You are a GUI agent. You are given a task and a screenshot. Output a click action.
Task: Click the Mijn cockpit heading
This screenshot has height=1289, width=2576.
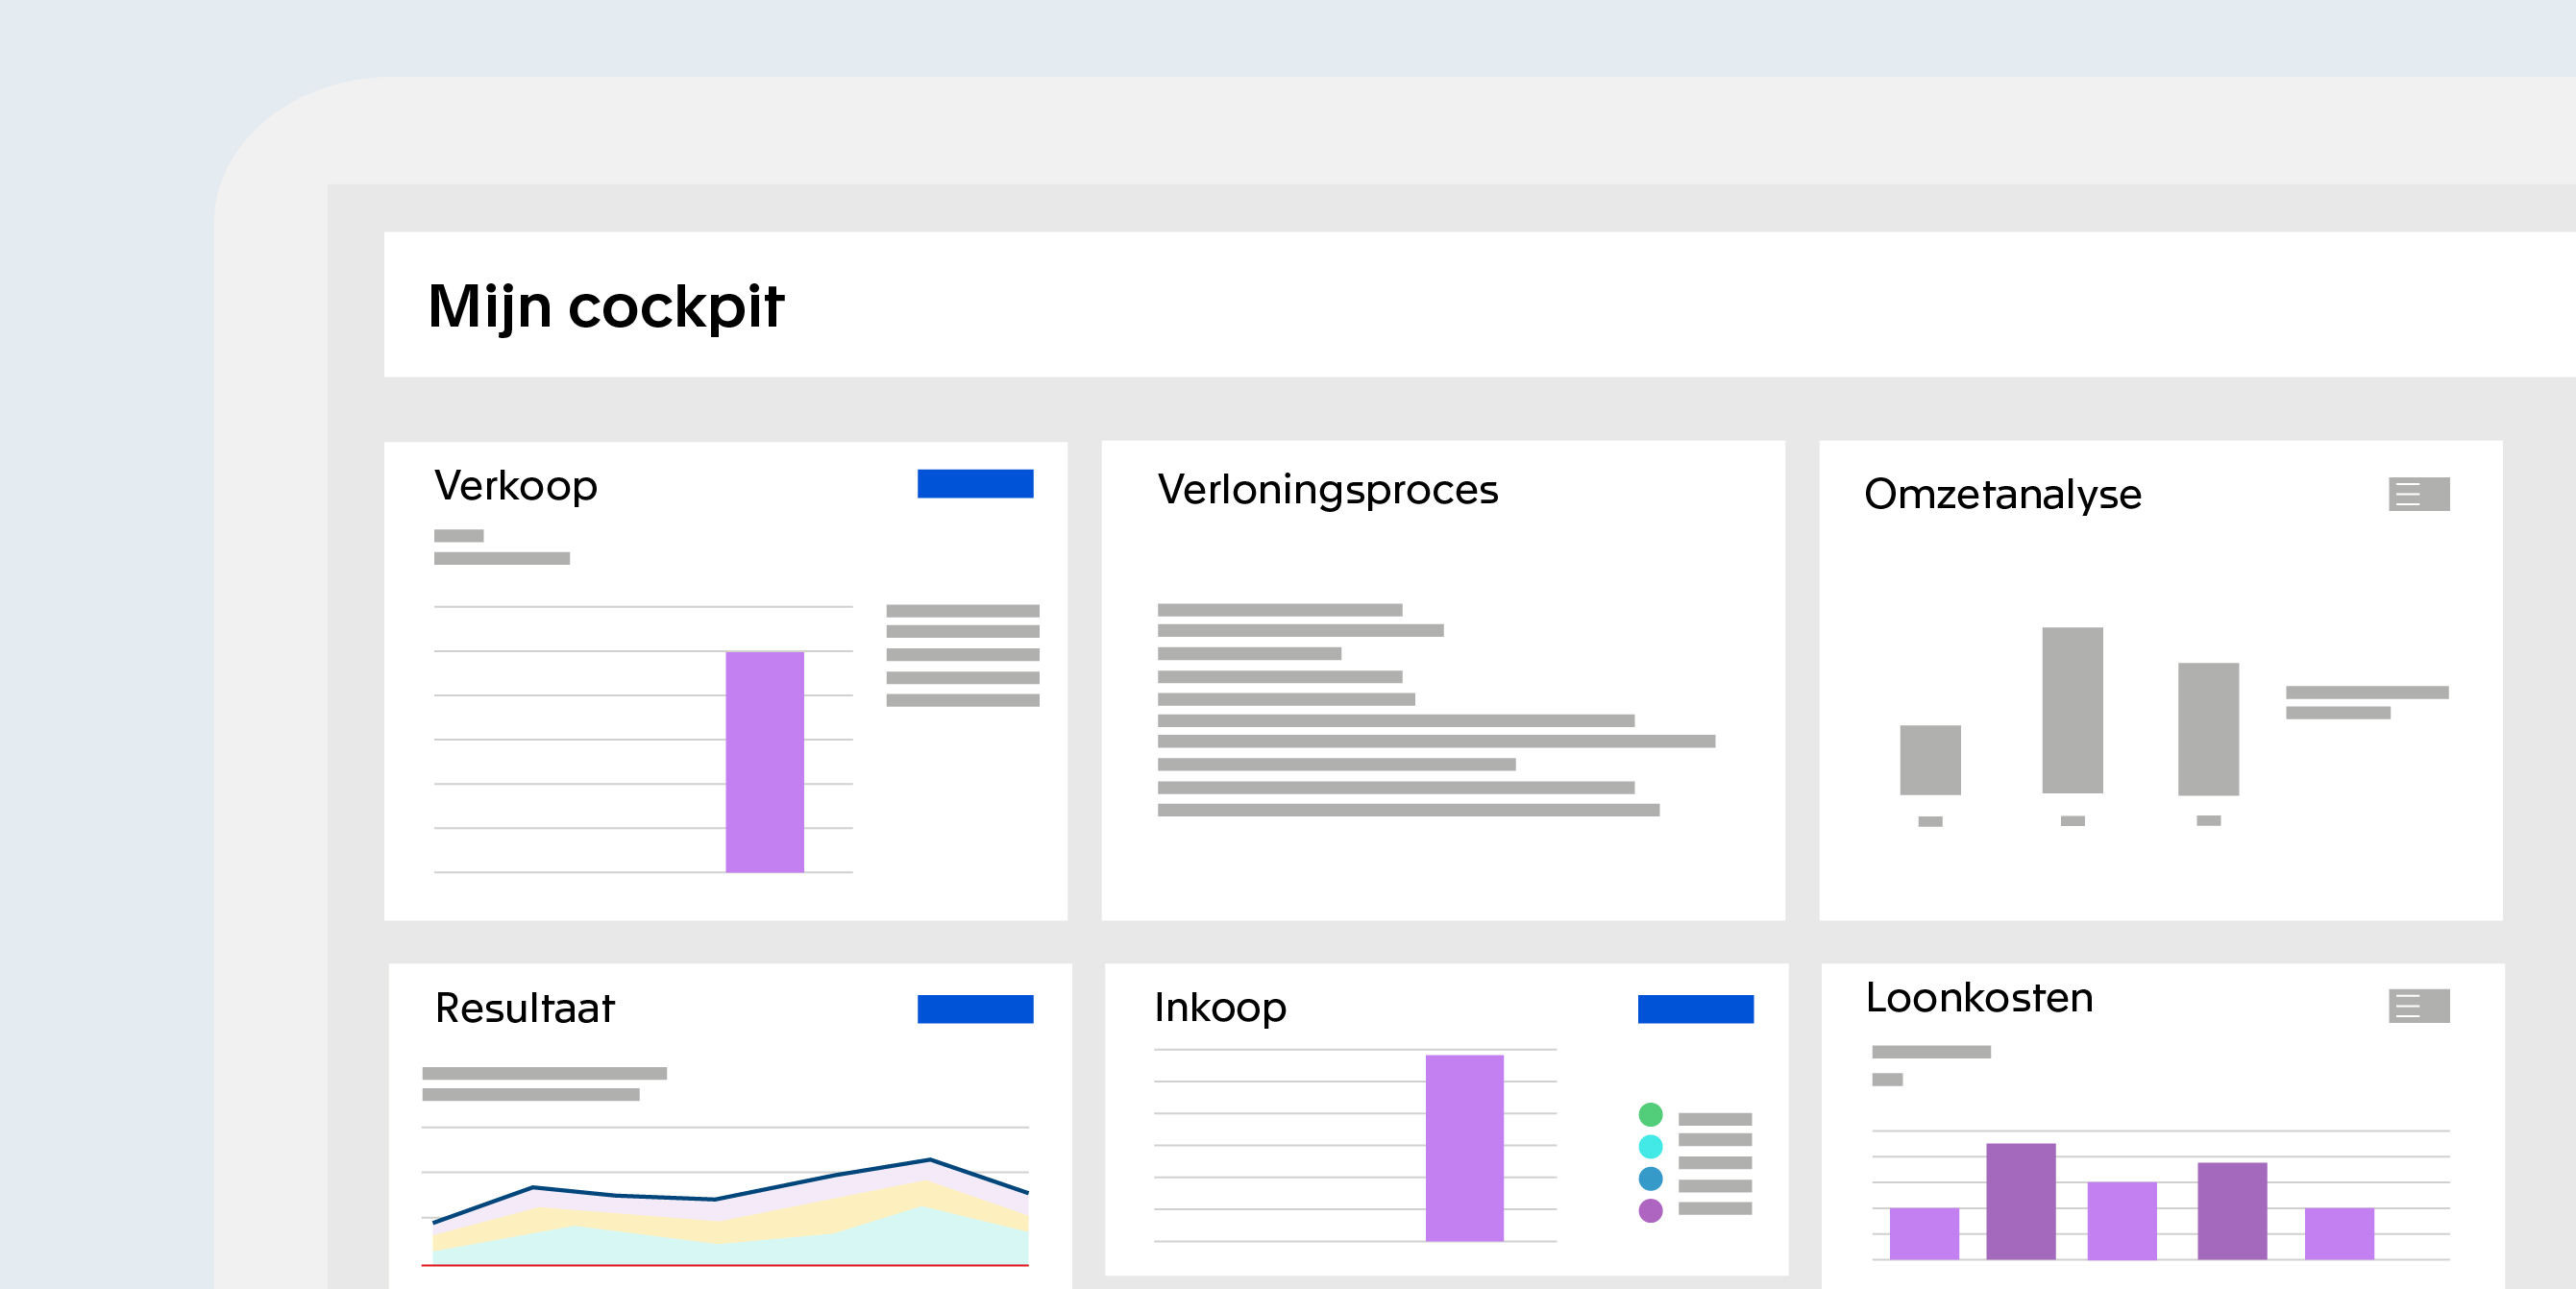pos(606,306)
